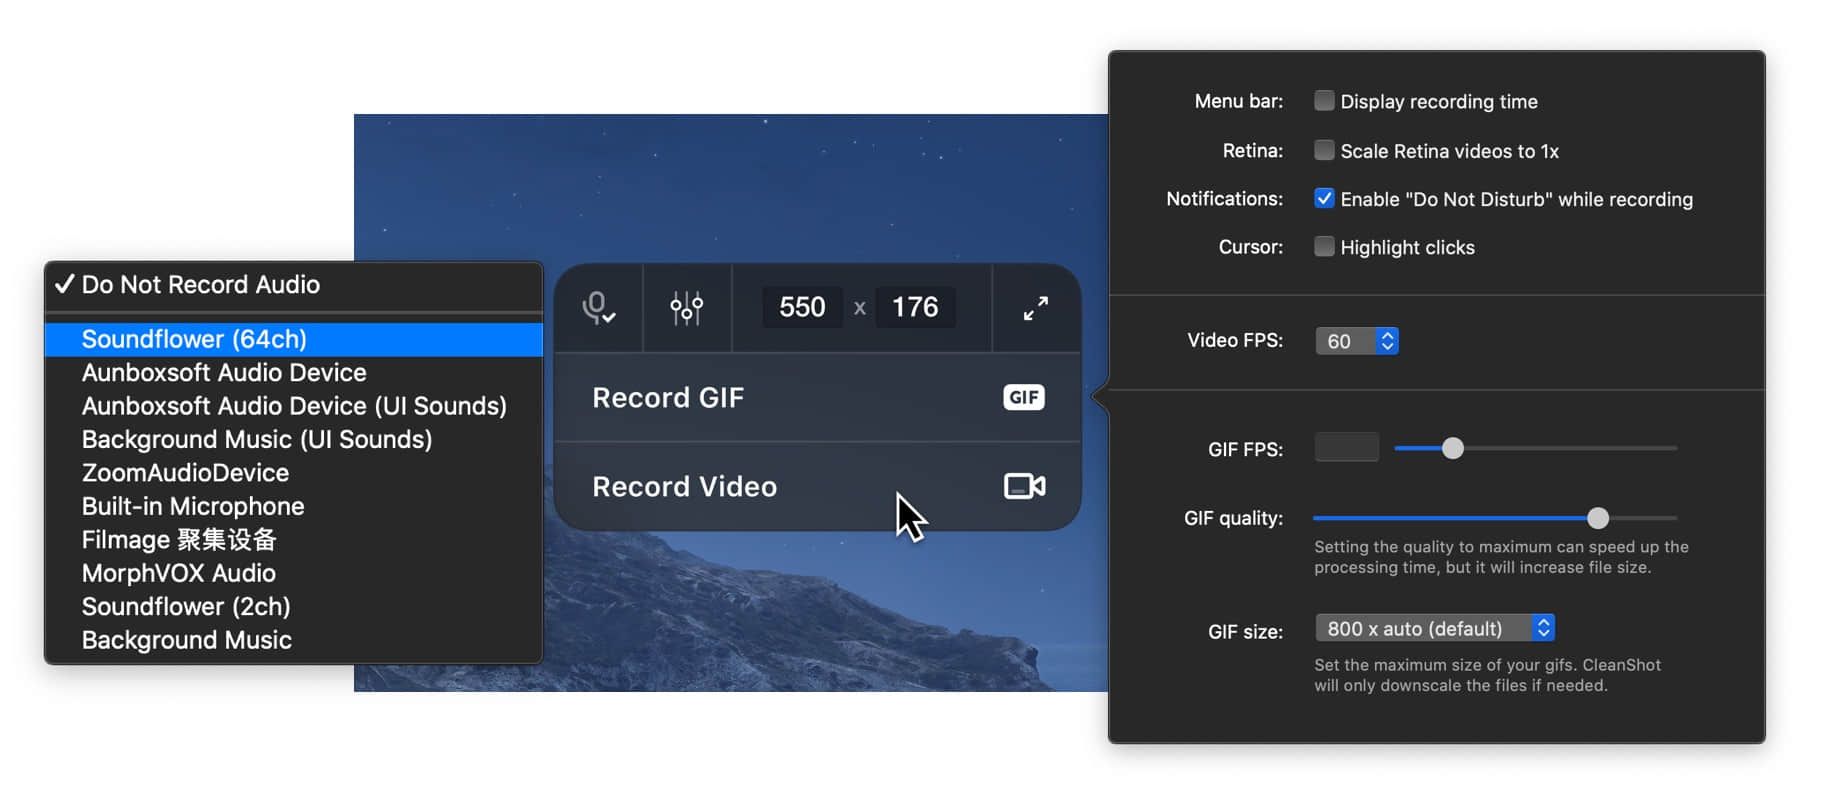
Task: Click the GIF FPS slider handle
Action: click(x=1453, y=449)
